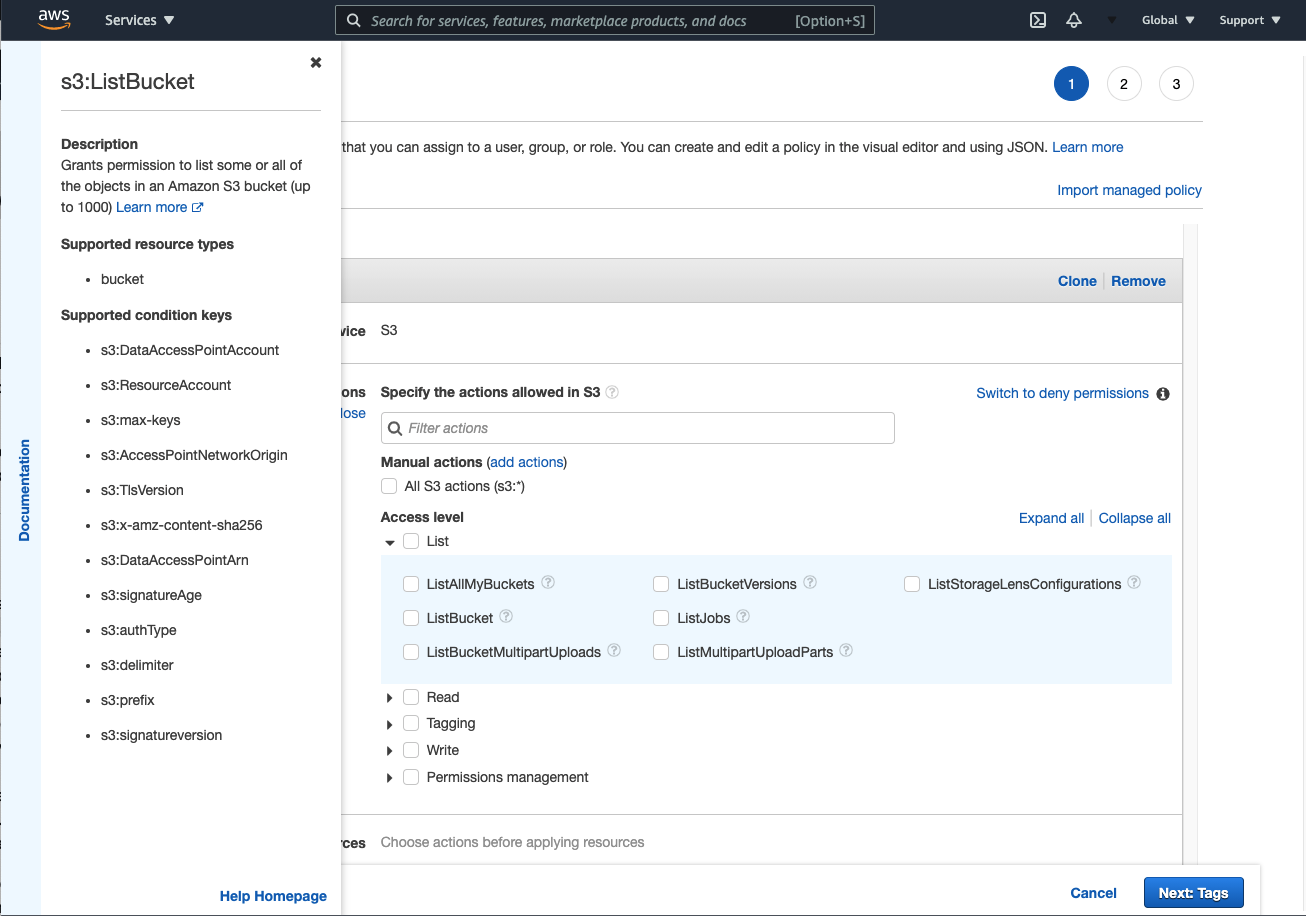
Task: Select the ListMultipartUploadParts checkbox
Action: pyautogui.click(x=661, y=651)
